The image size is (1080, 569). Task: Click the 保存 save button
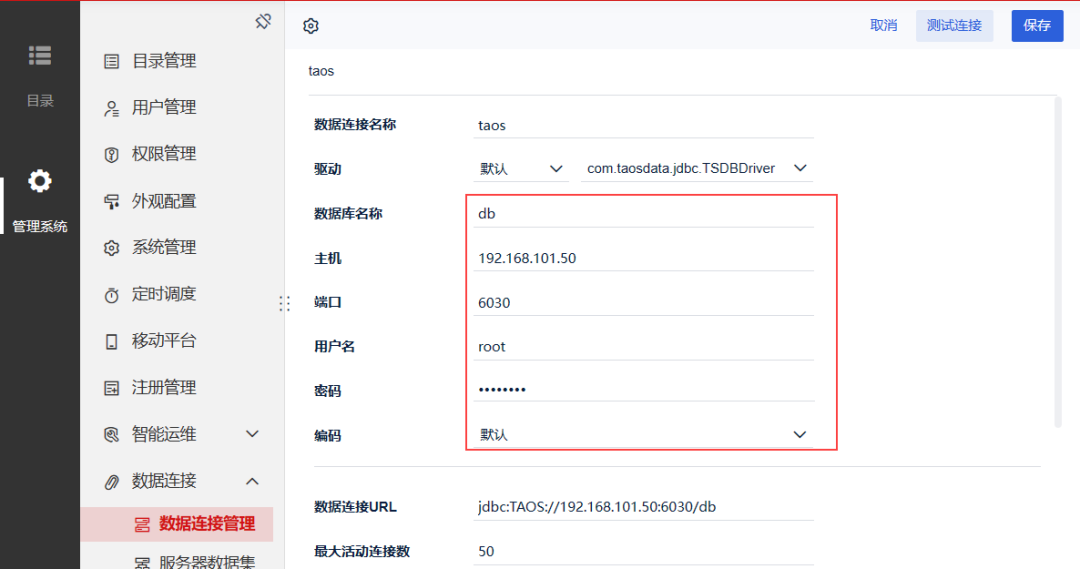(1037, 25)
